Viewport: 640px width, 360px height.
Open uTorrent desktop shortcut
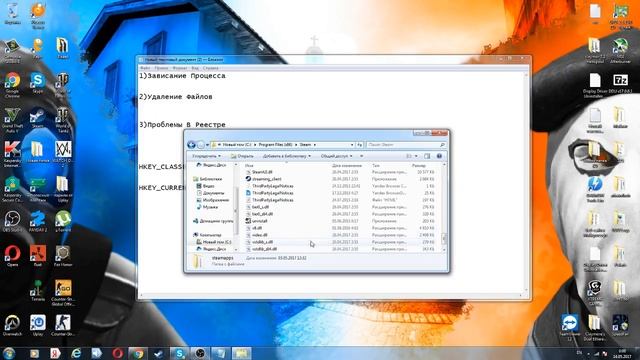(63, 221)
